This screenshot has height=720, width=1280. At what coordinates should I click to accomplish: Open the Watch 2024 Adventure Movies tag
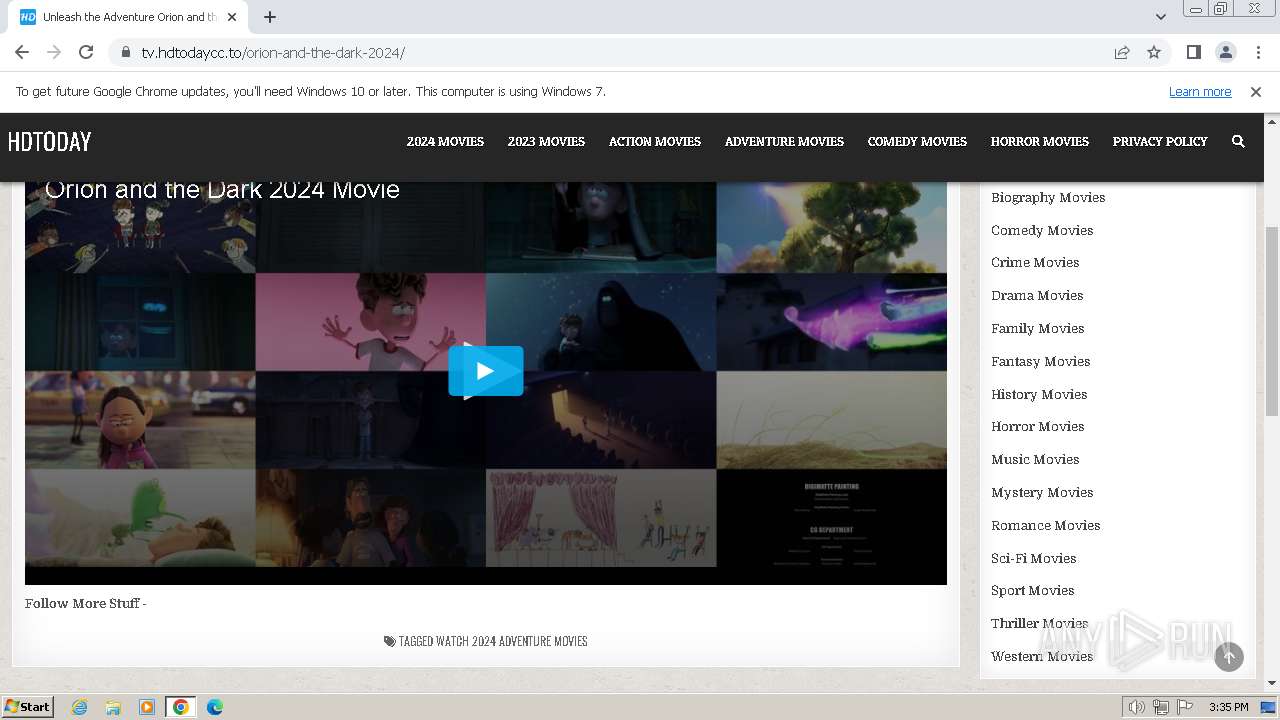[511, 641]
